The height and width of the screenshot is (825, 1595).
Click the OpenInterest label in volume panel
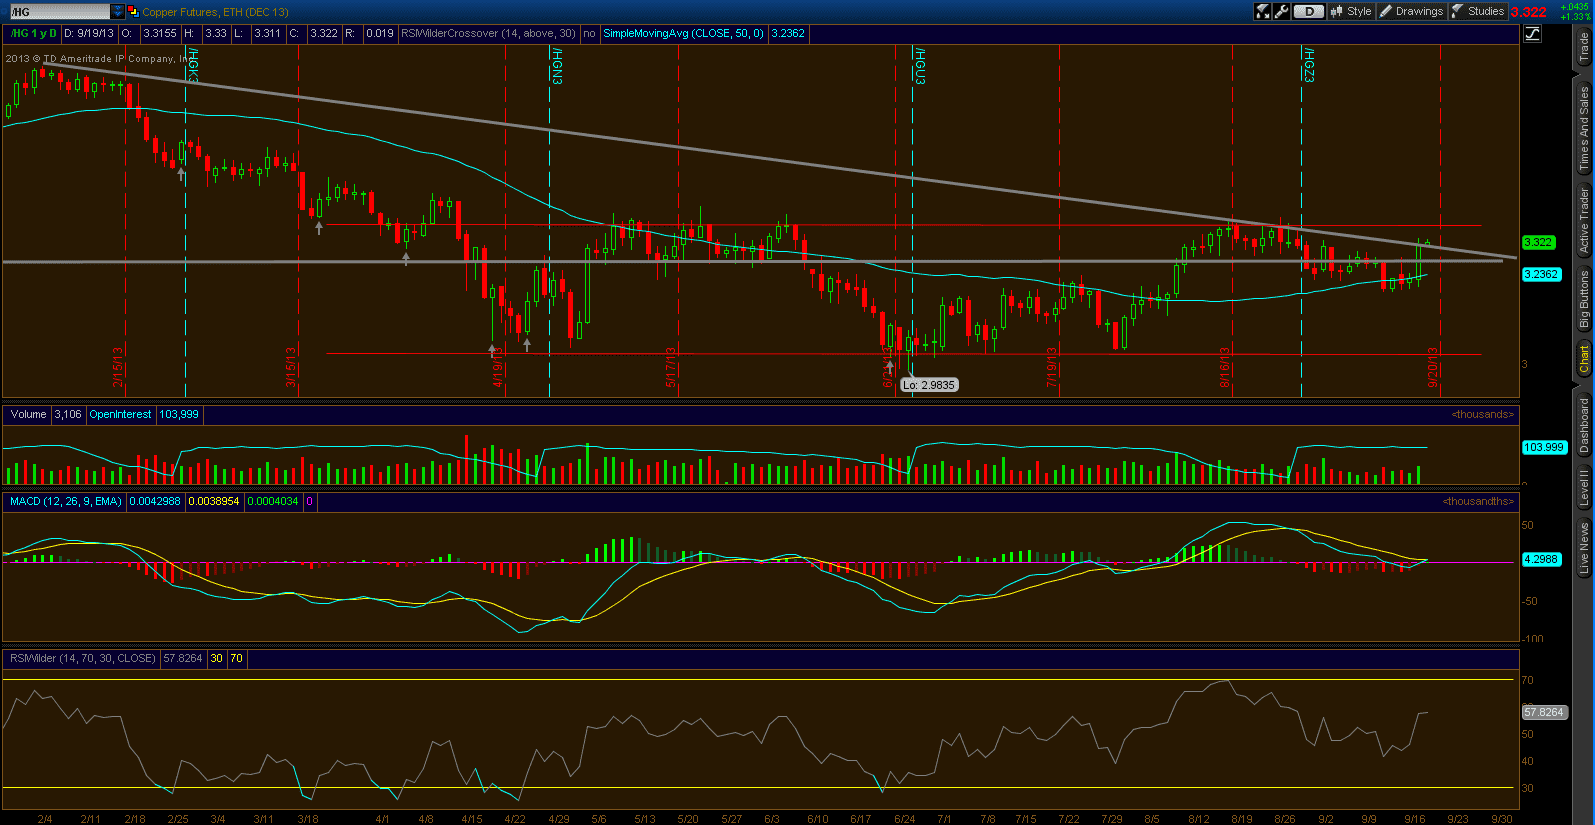[x=120, y=414]
